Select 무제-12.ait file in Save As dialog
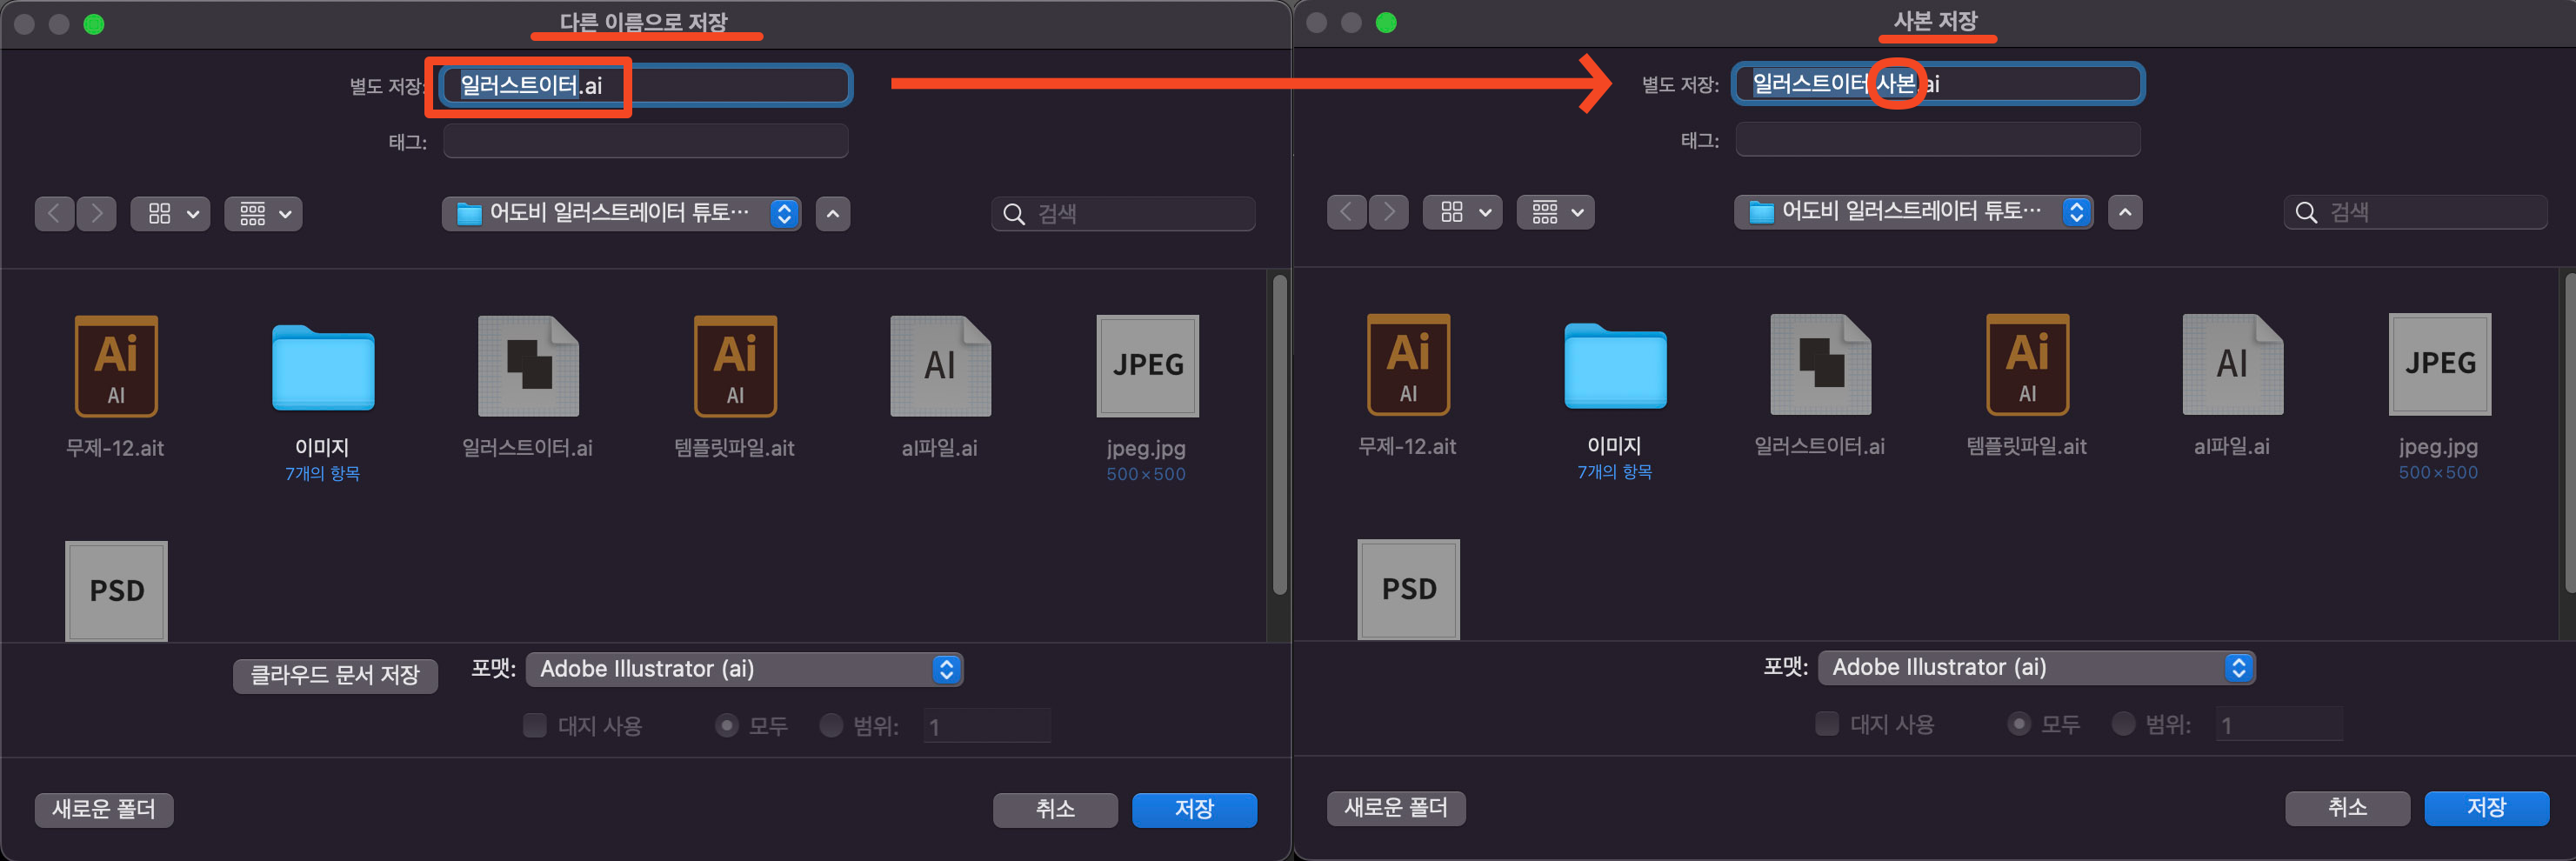Viewport: 2576px width, 861px height. tap(116, 366)
